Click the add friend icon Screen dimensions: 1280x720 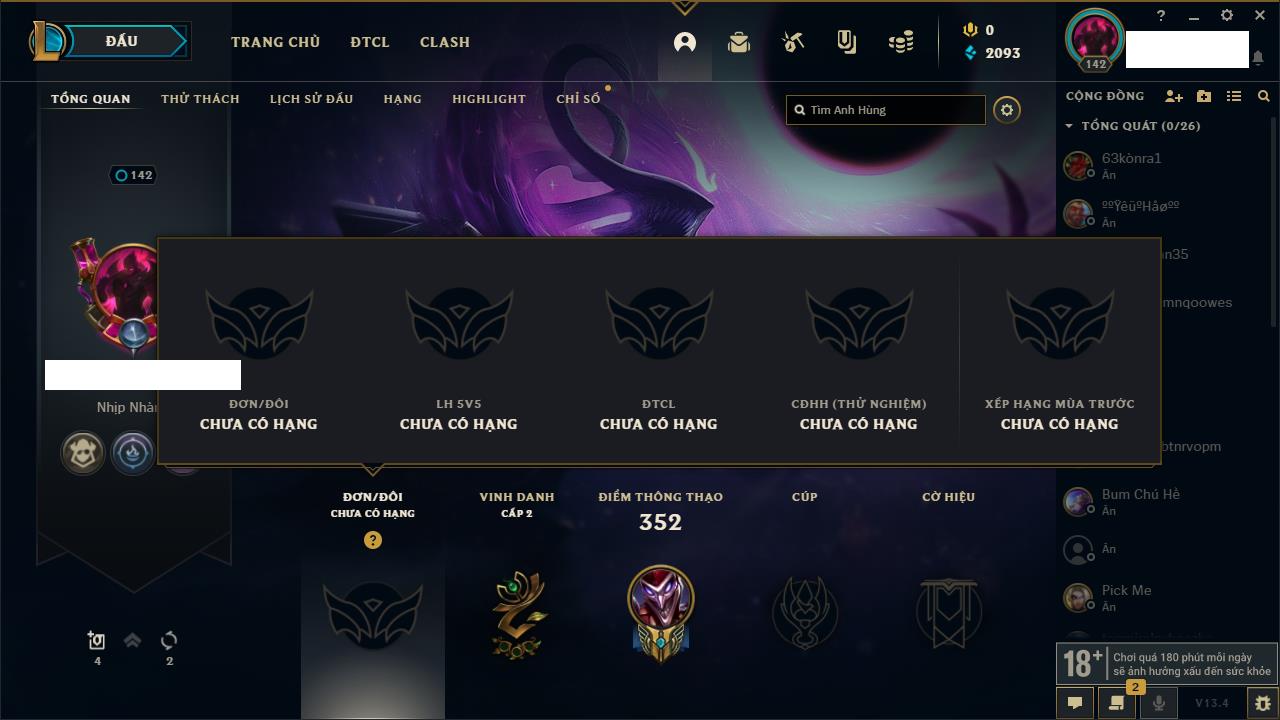click(1174, 96)
